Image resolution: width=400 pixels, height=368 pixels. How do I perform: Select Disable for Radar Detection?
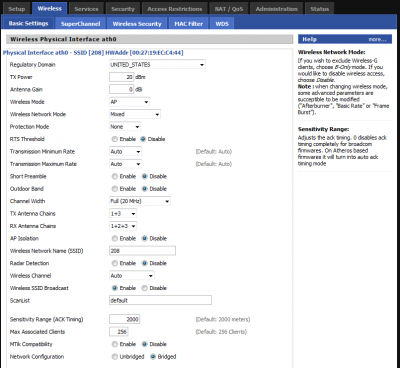pyautogui.click(x=145, y=263)
